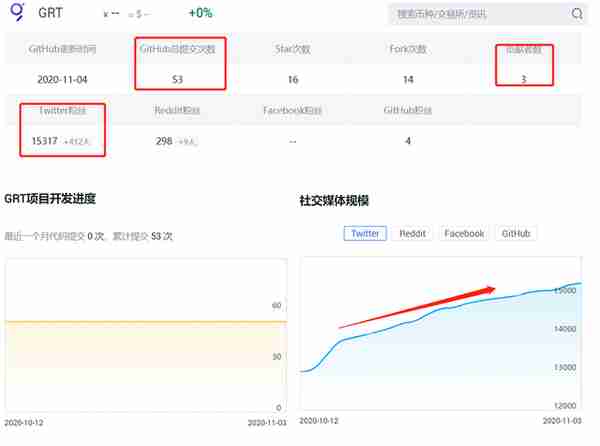
Task: Click the Twitter followers value 15317
Action: coord(44,141)
